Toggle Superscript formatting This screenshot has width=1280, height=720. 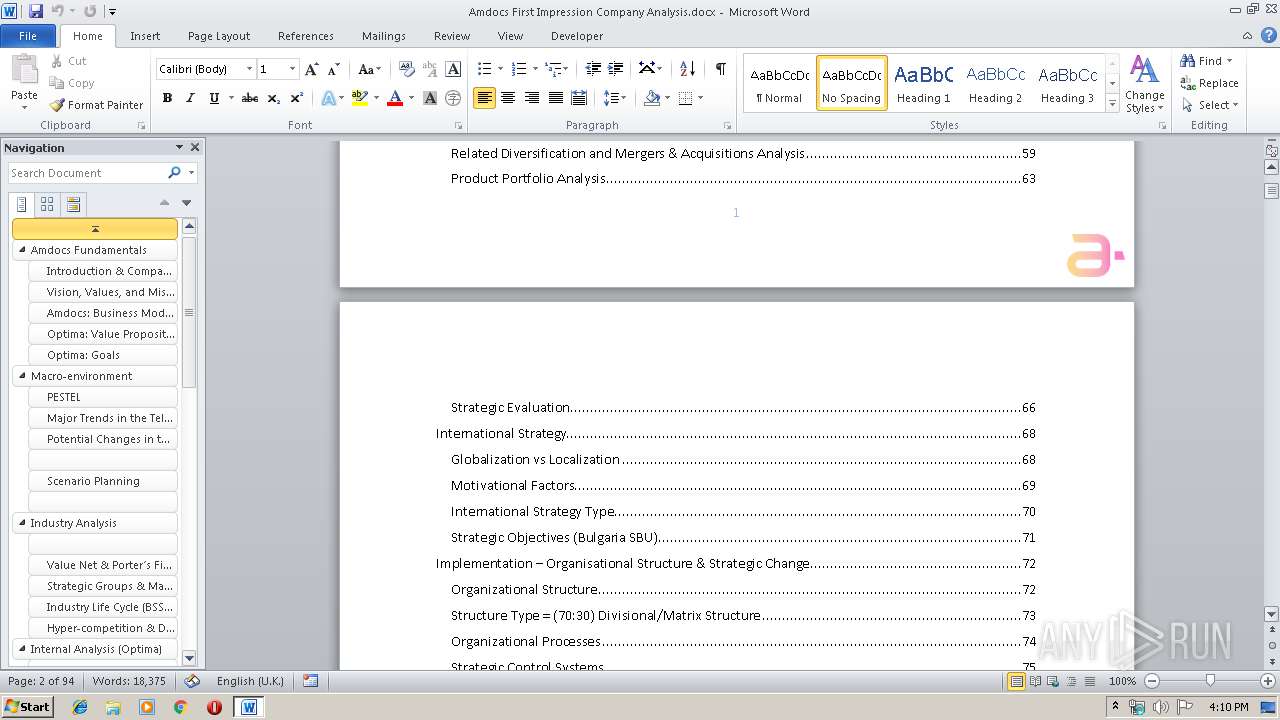[x=296, y=98]
